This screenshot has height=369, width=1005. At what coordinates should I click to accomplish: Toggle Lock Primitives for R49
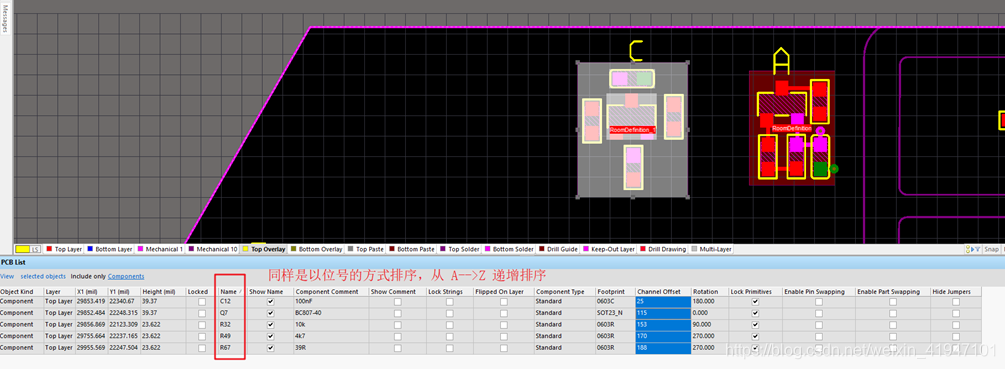(755, 336)
